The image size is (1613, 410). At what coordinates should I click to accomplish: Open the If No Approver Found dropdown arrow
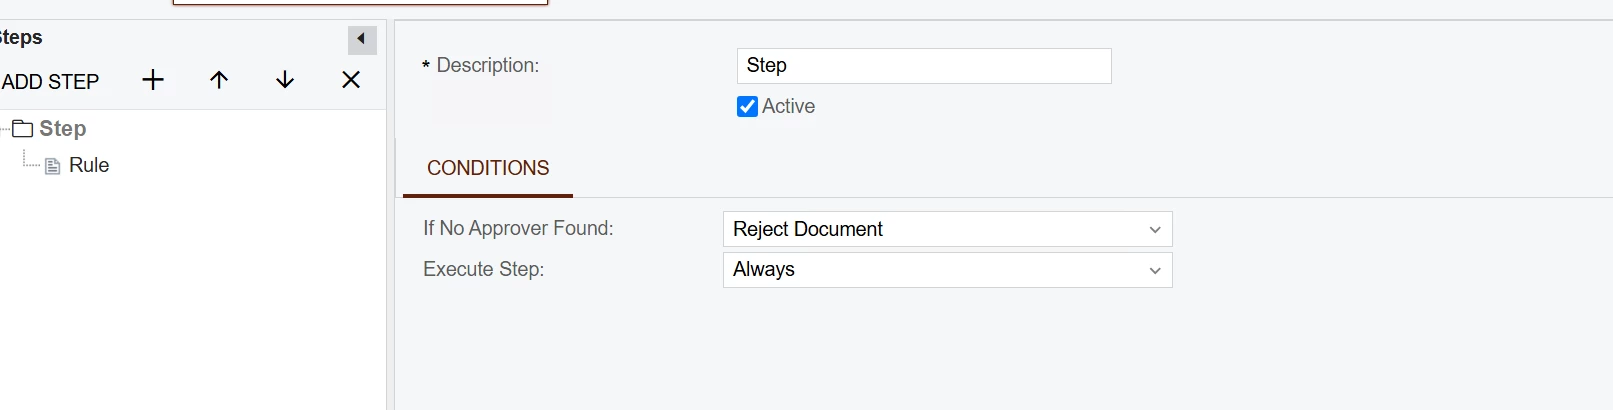coord(1155,229)
